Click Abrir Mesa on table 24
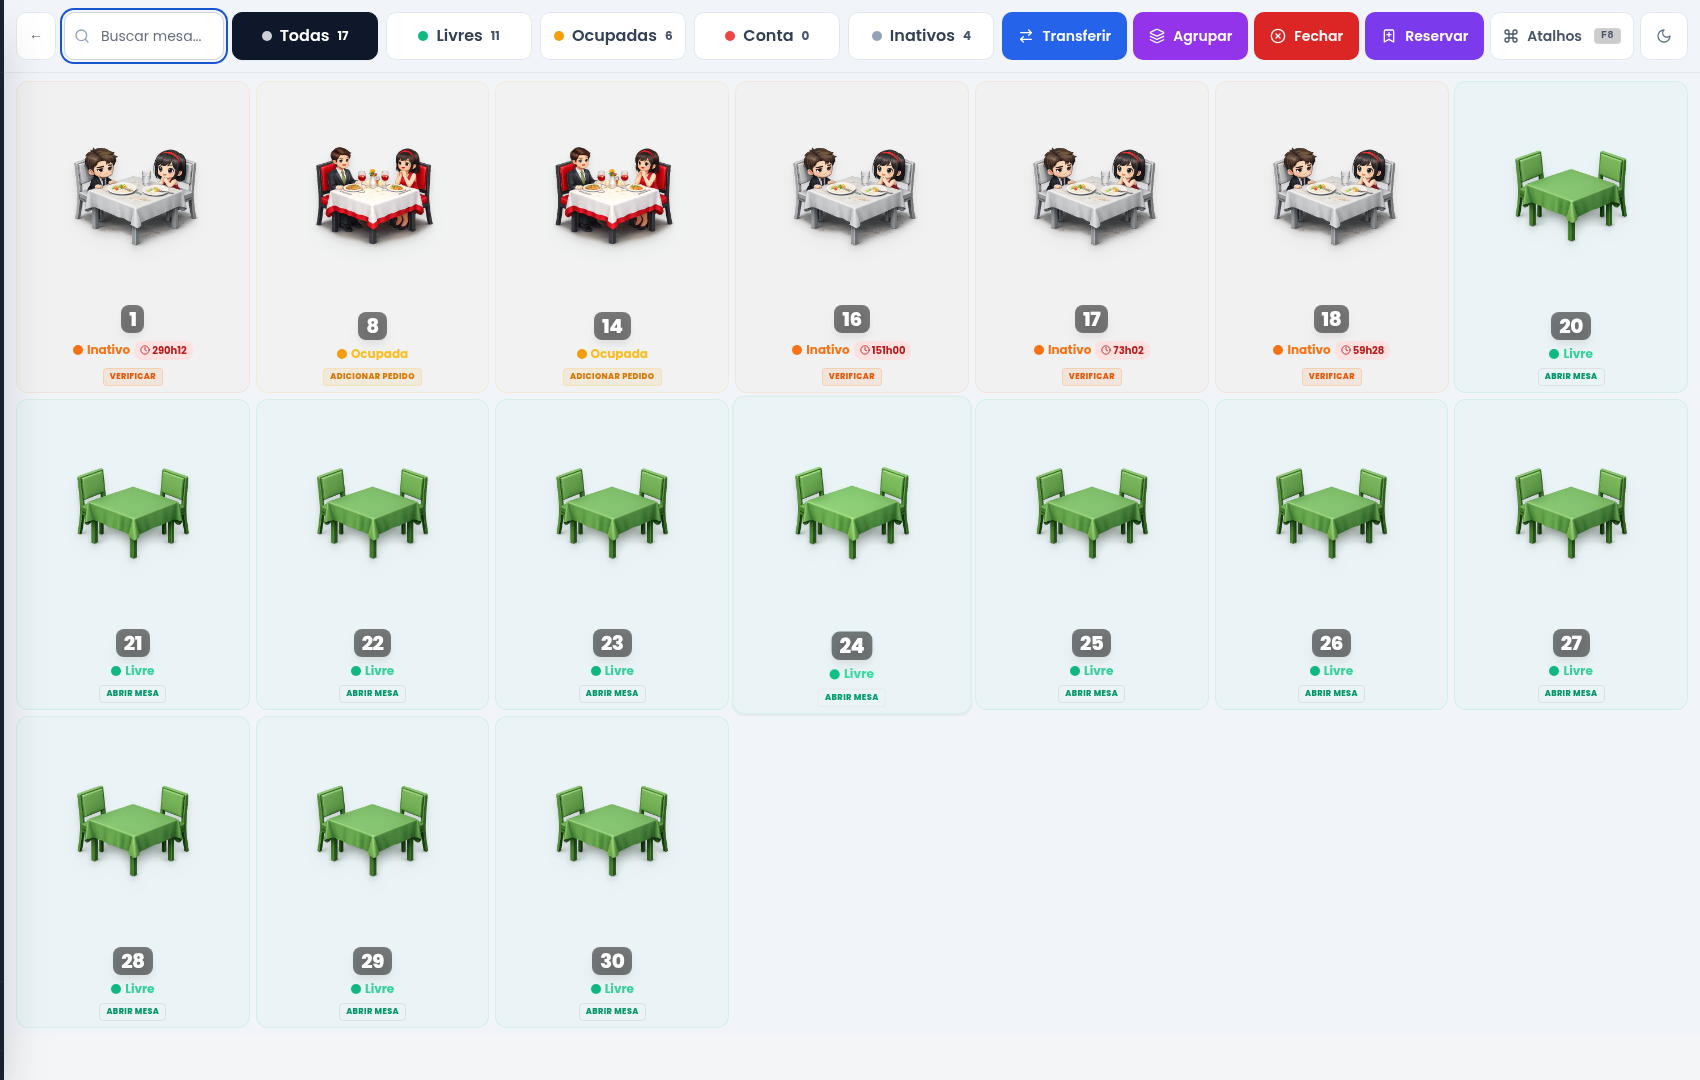Screen dimensions: 1700x1080 pyautogui.click(x=852, y=697)
